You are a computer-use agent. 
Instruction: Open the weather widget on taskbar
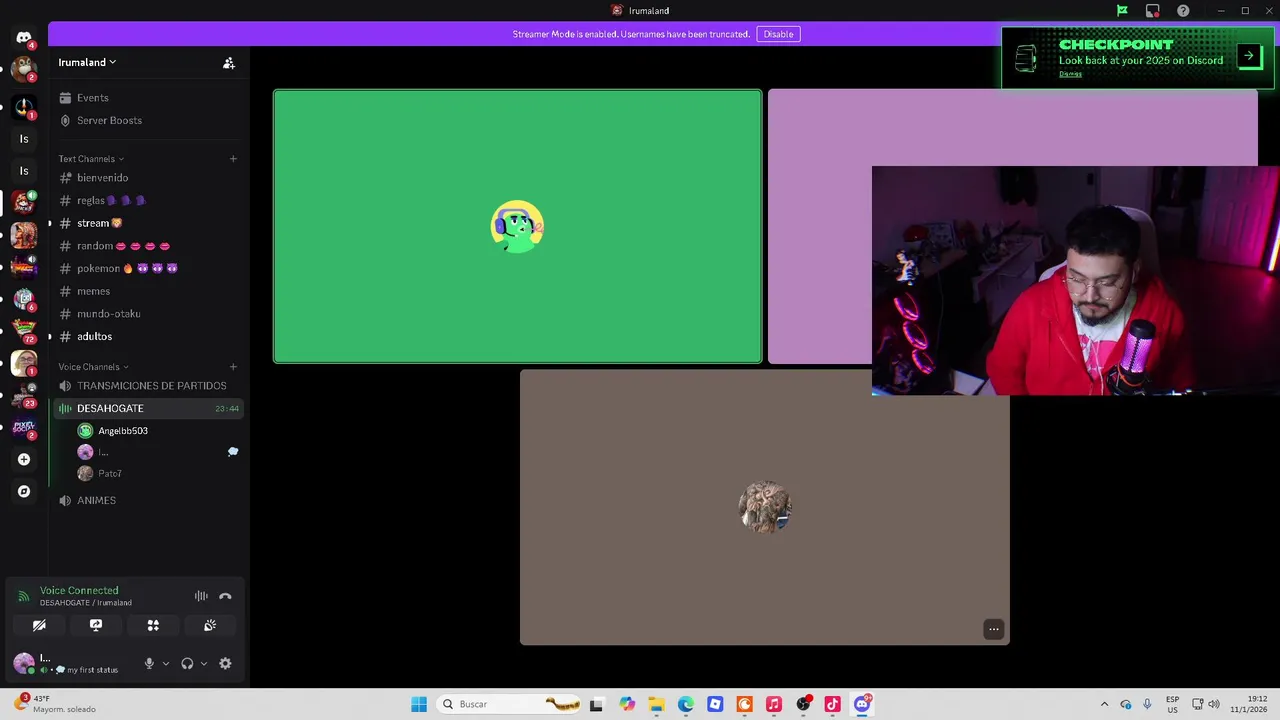coord(55,704)
